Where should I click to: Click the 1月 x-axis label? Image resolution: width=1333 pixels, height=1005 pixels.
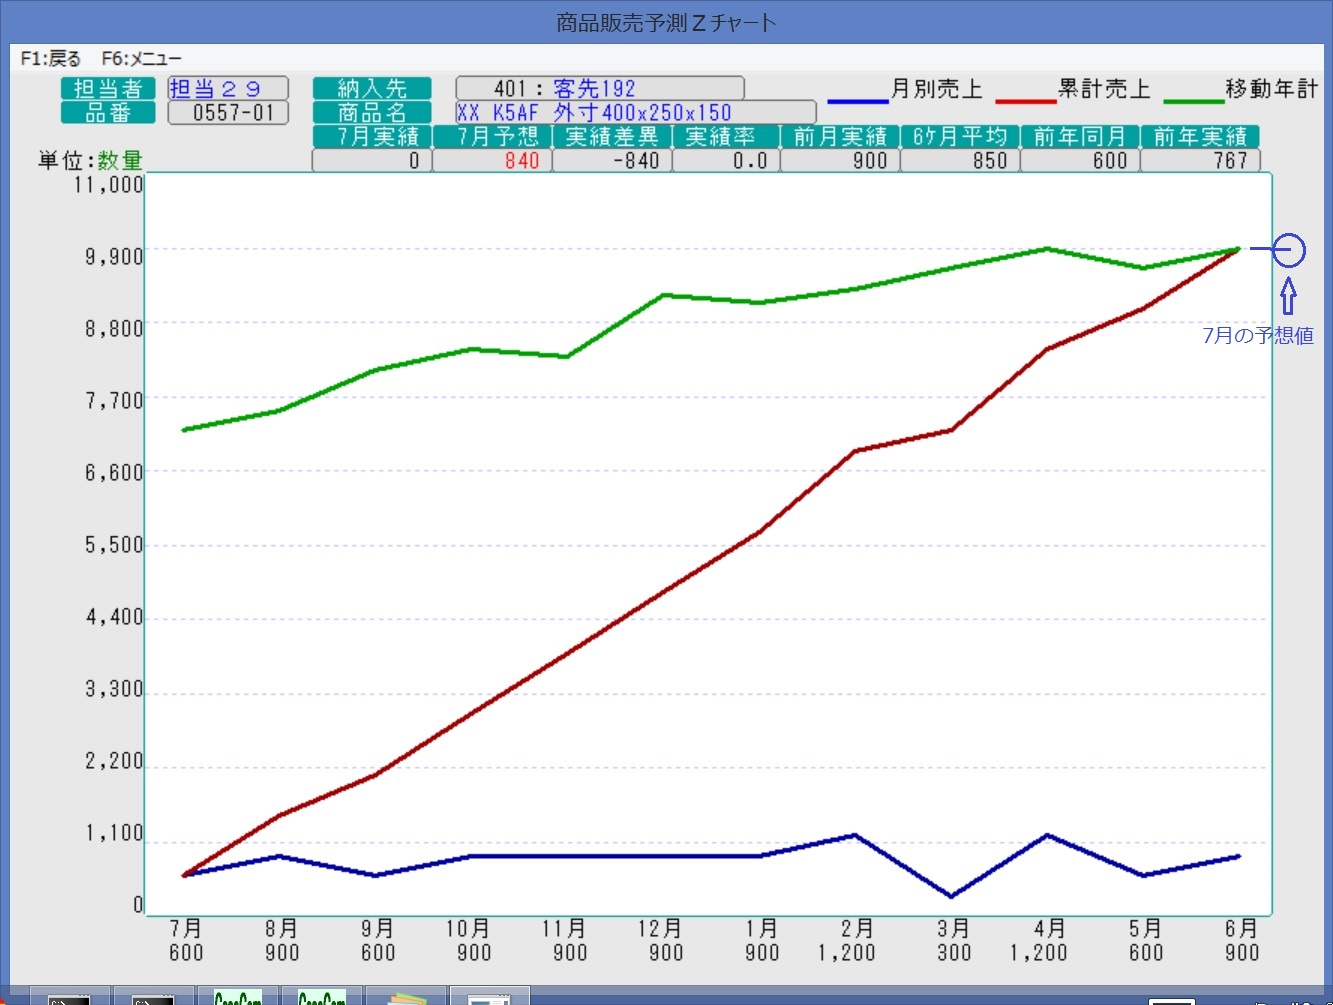point(762,929)
